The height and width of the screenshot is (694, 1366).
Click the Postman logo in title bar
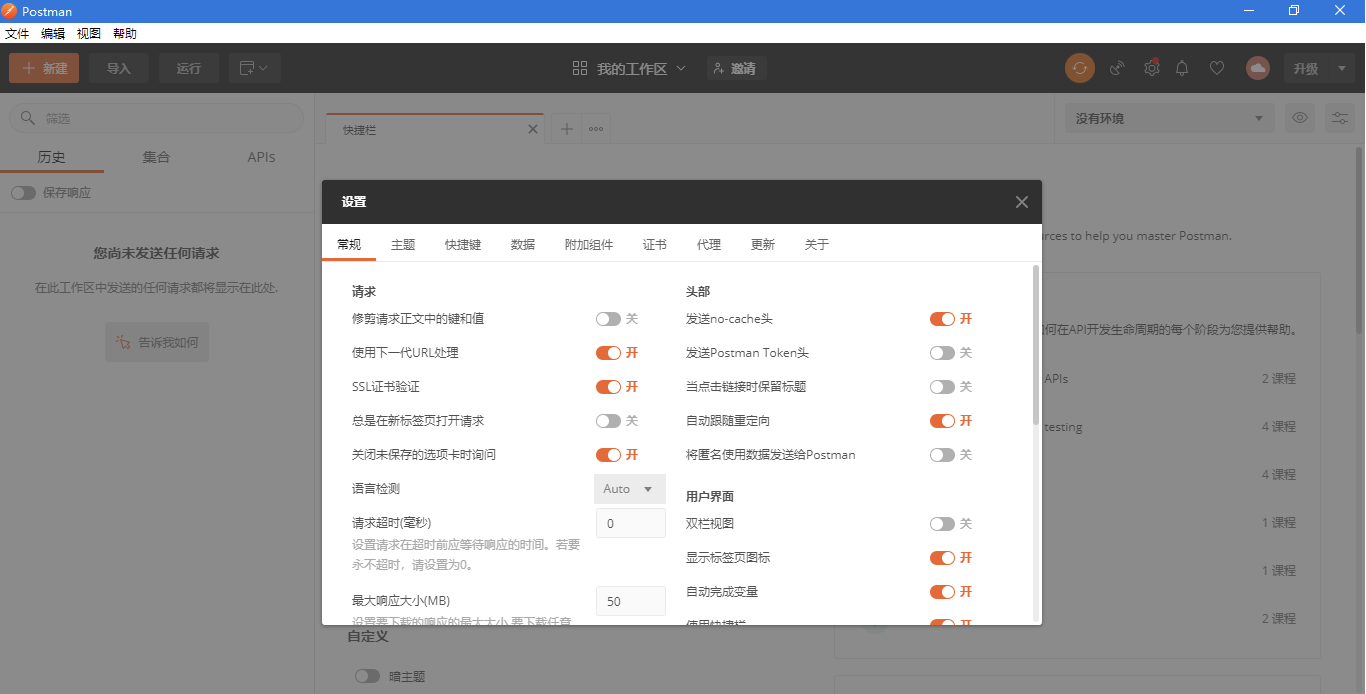(x=10, y=11)
